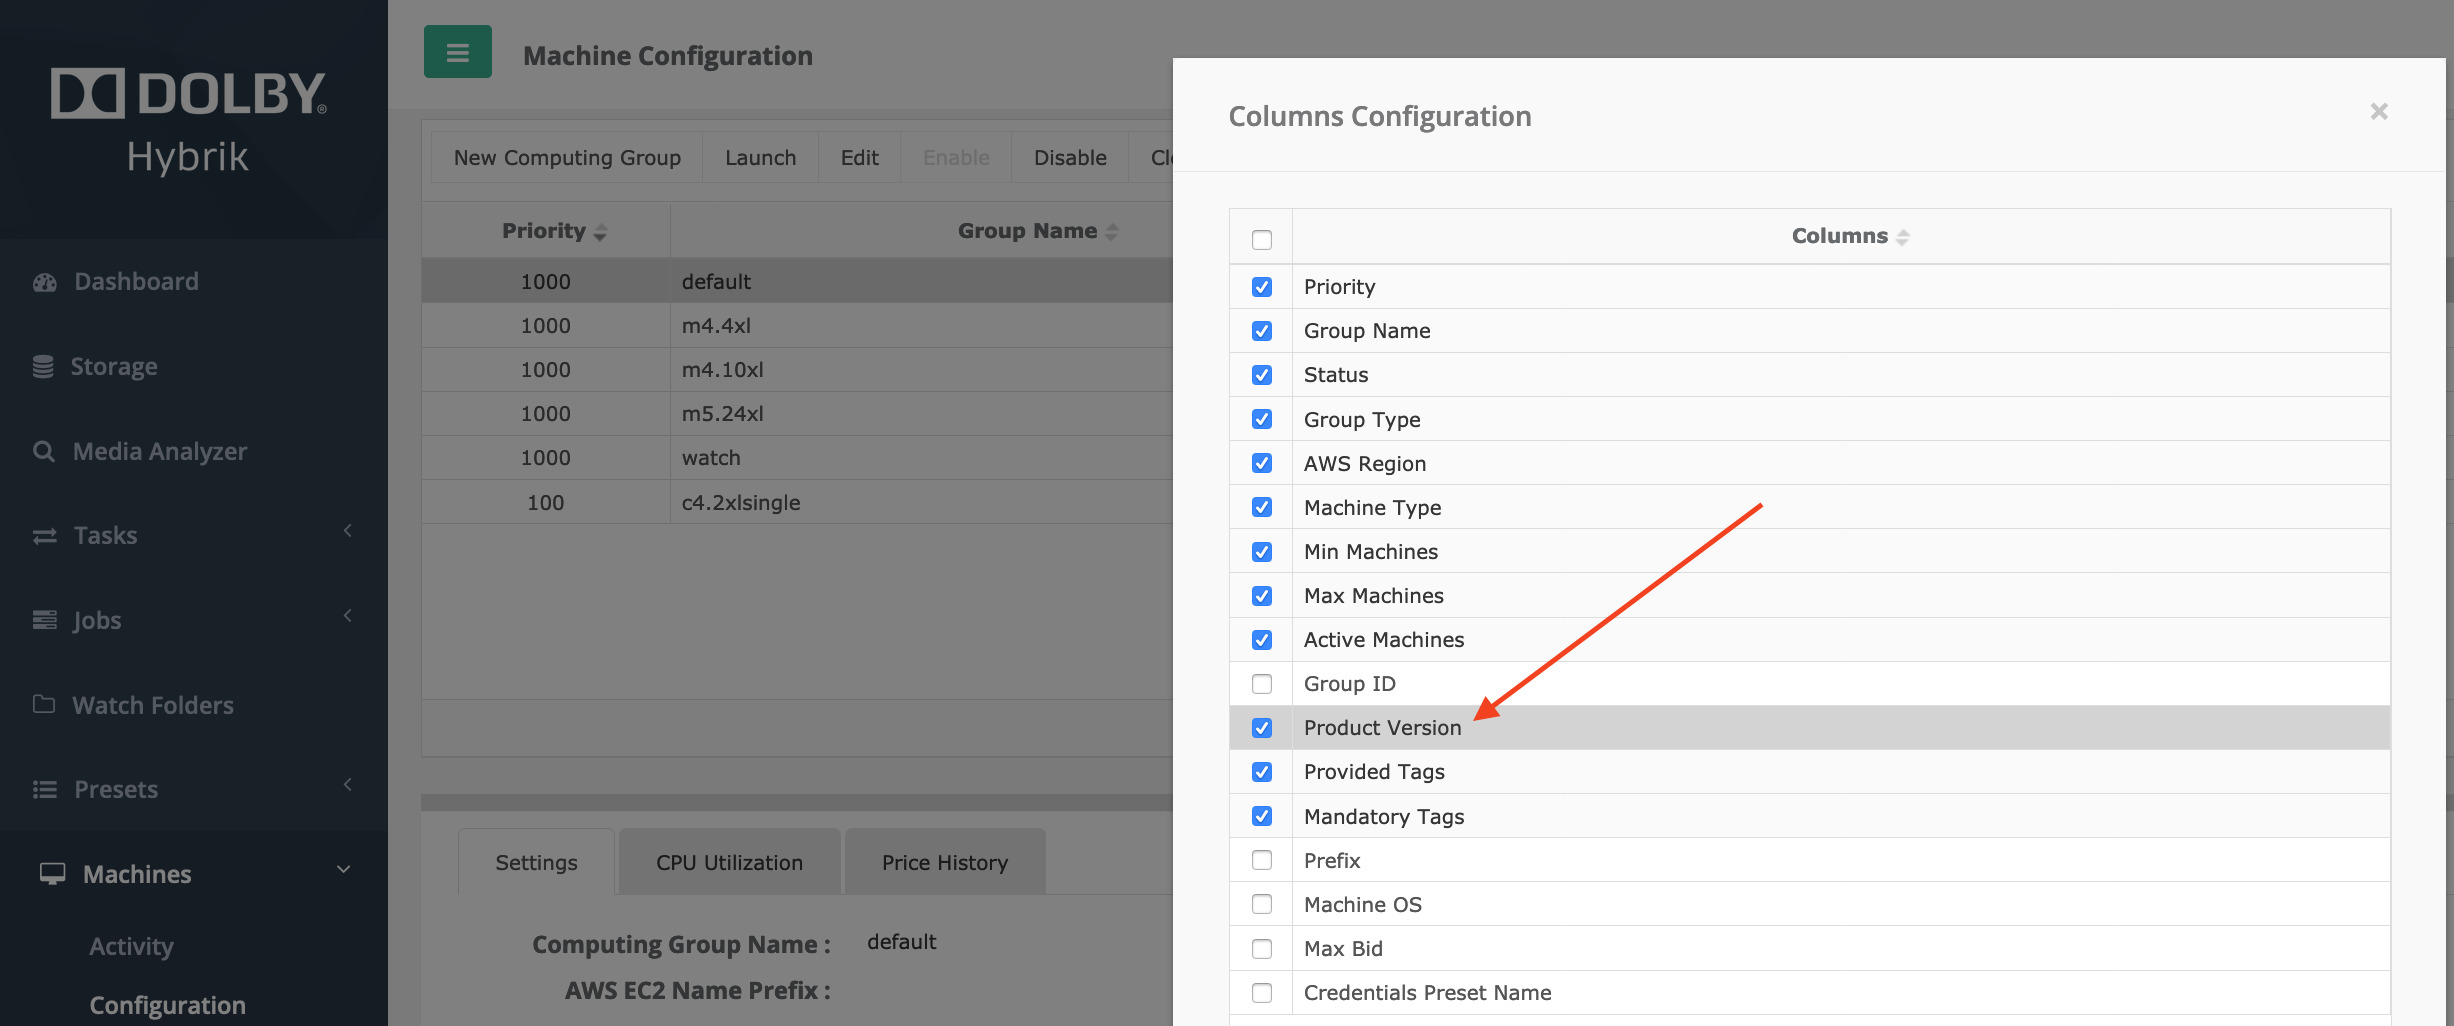
Task: Expand the Presets sidebar chevron
Action: pos(347,785)
